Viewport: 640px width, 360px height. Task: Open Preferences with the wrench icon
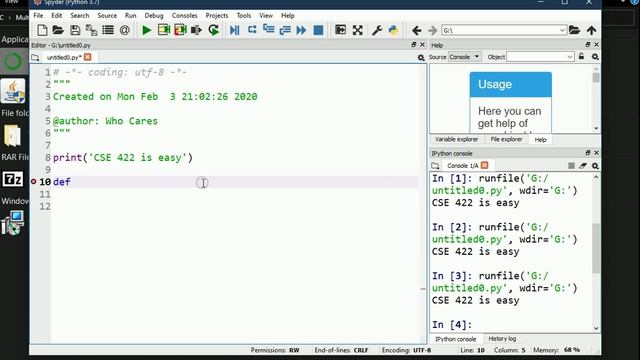click(x=377, y=30)
